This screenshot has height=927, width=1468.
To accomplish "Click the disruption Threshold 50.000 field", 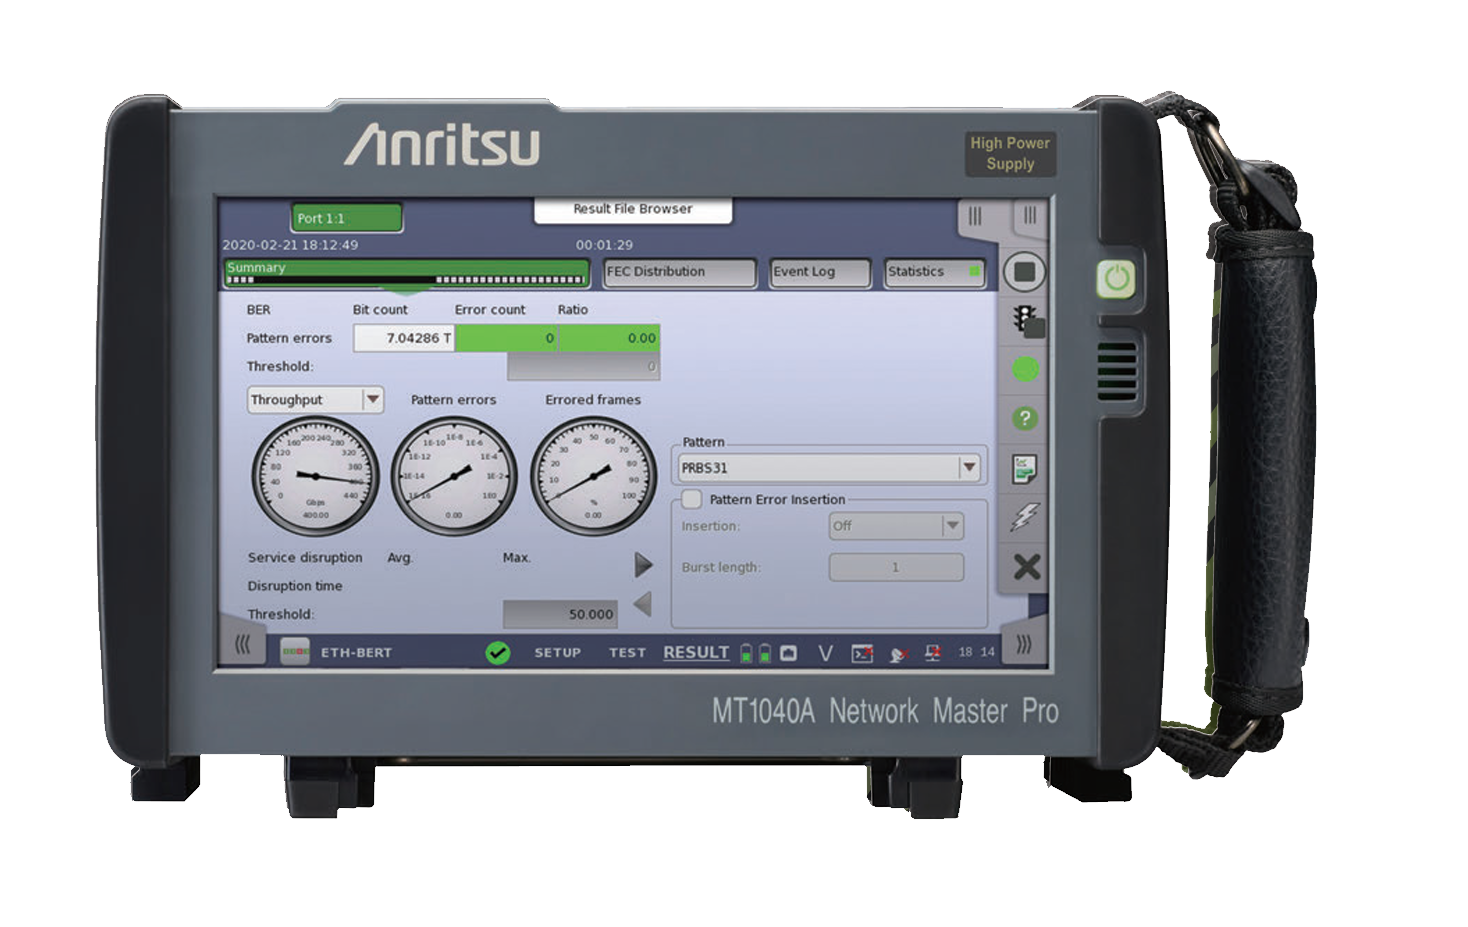I will point(559,614).
